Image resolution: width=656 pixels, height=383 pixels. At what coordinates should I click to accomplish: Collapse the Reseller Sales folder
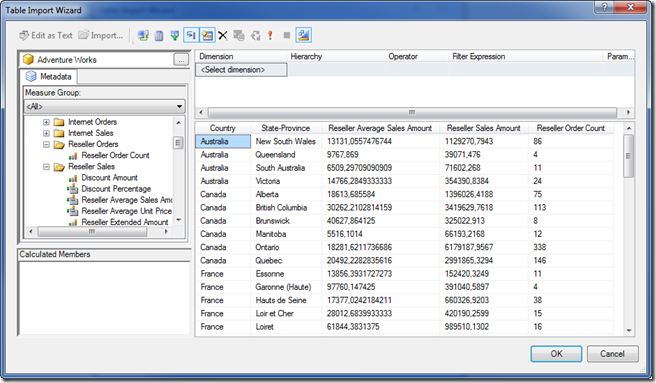46,167
